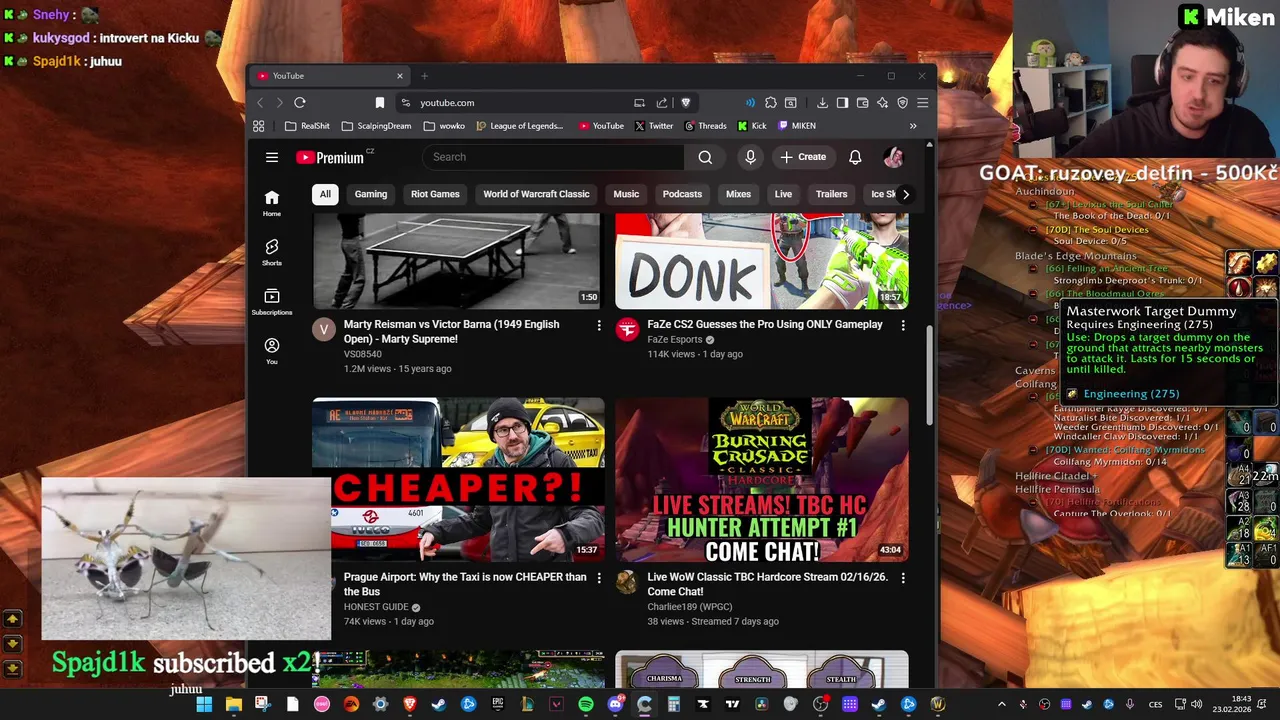The width and height of the screenshot is (1280, 720).
Task: Open RealShit bookmarks folder
Action: [x=307, y=126]
